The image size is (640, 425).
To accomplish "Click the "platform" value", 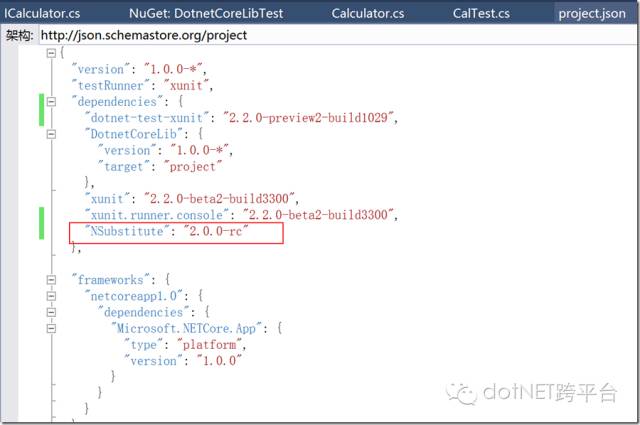I will [209, 345].
